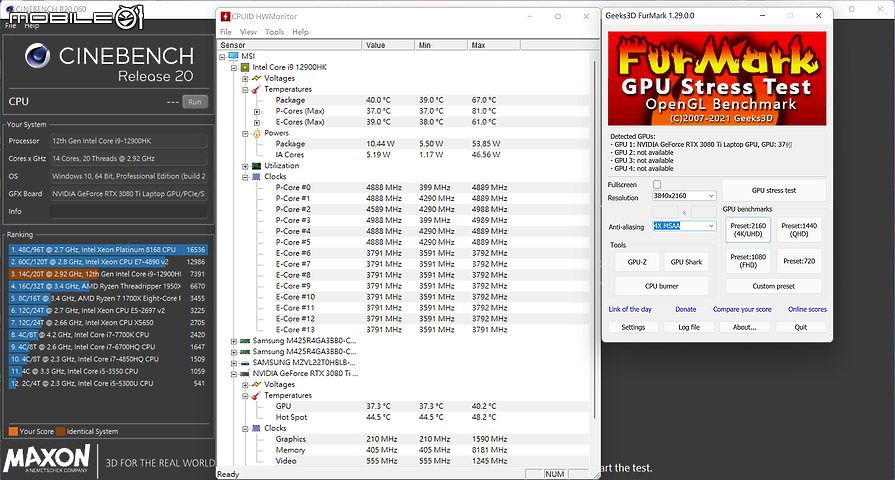Click the CPUID HWMonitor title bar icon

225,17
